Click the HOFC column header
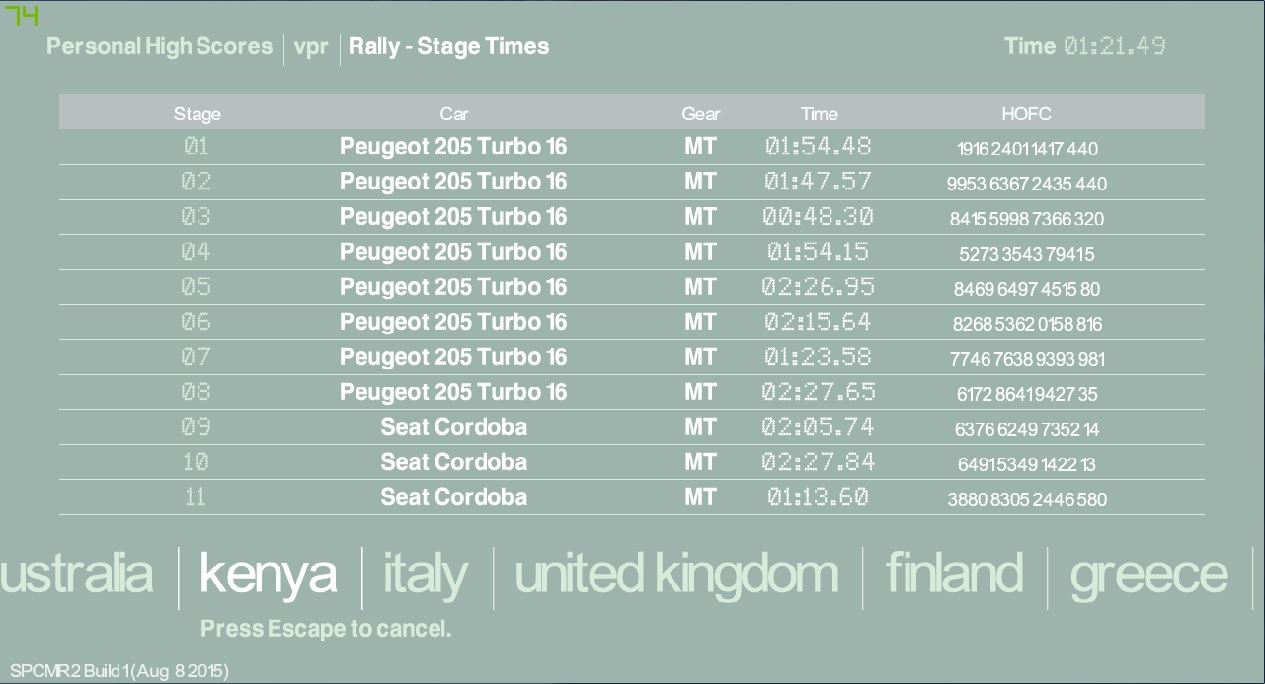 coord(1026,114)
